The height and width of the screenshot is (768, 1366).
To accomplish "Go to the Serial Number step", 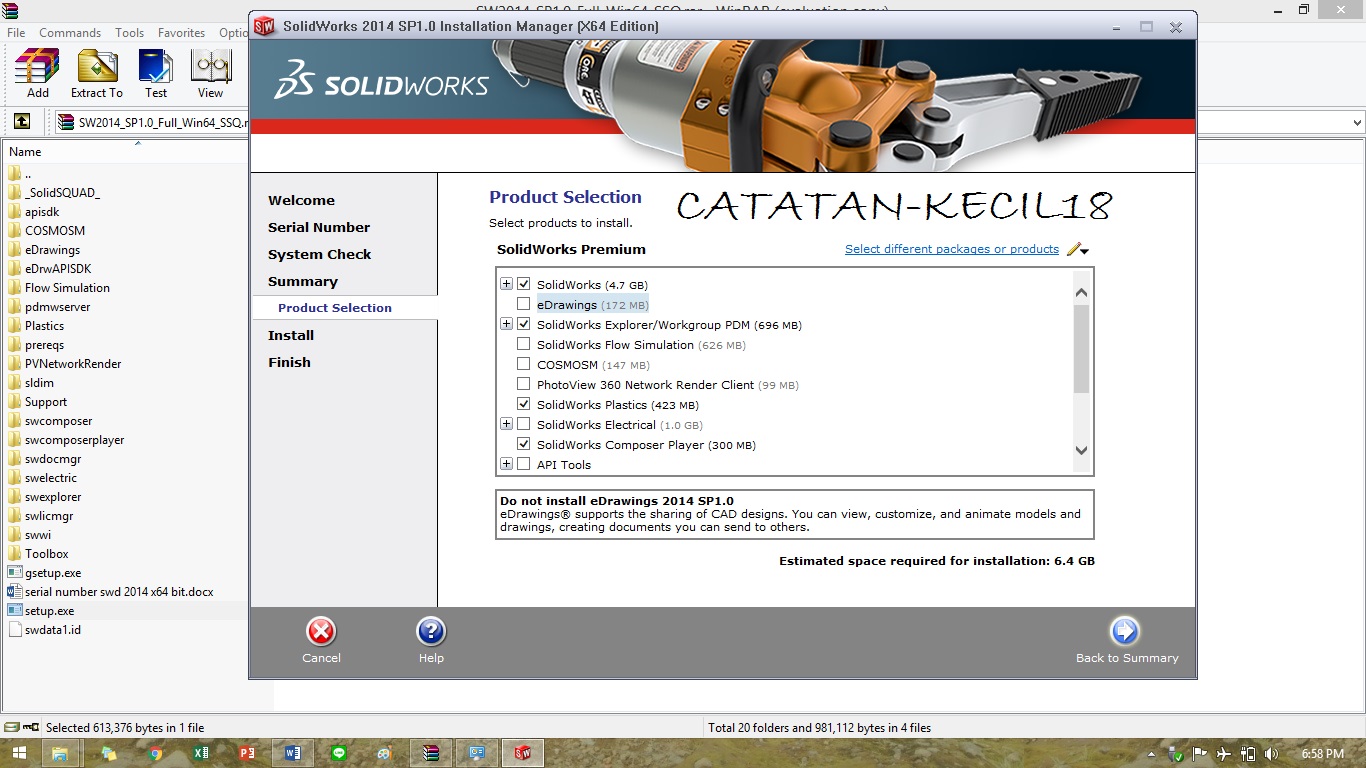I will 319,227.
